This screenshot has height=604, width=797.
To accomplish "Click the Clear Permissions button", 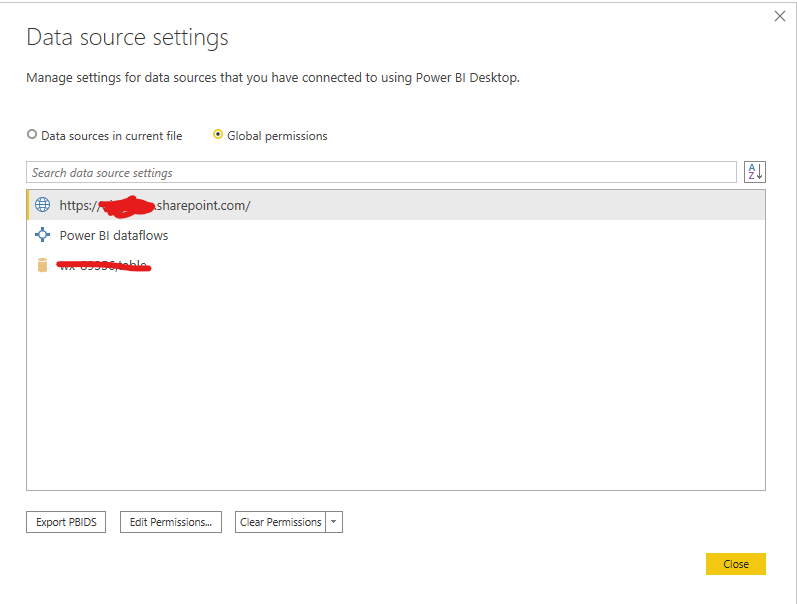I will point(281,522).
